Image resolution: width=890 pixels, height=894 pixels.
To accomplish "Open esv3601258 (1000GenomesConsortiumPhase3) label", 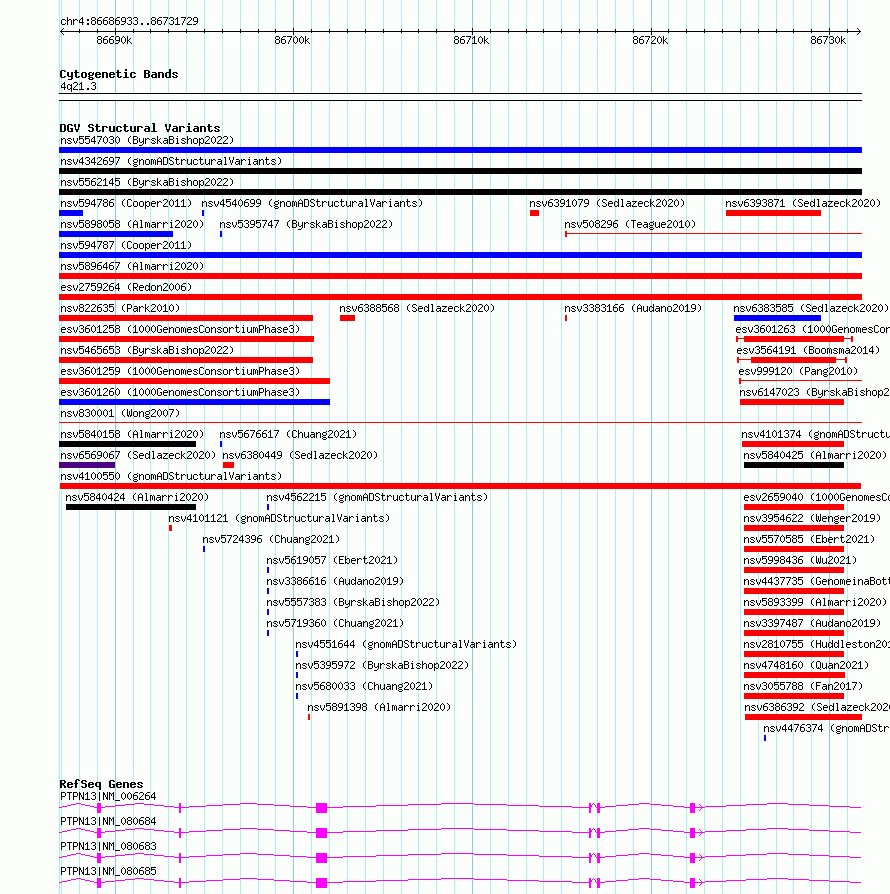I will pos(180,330).
